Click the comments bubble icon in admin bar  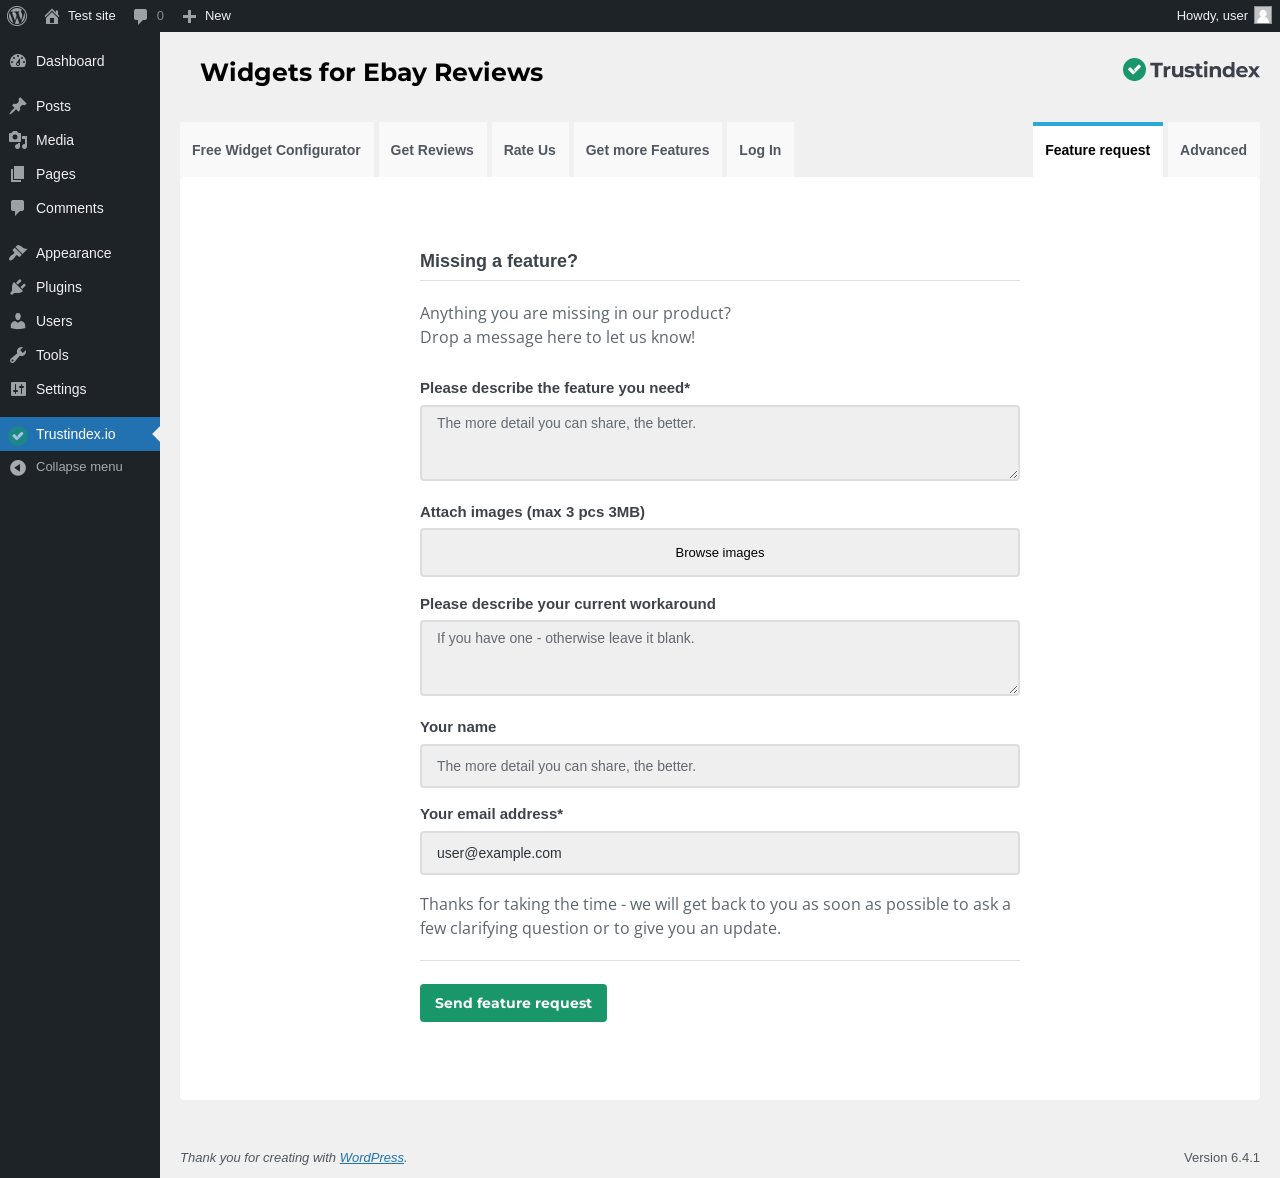pyautogui.click(x=141, y=16)
